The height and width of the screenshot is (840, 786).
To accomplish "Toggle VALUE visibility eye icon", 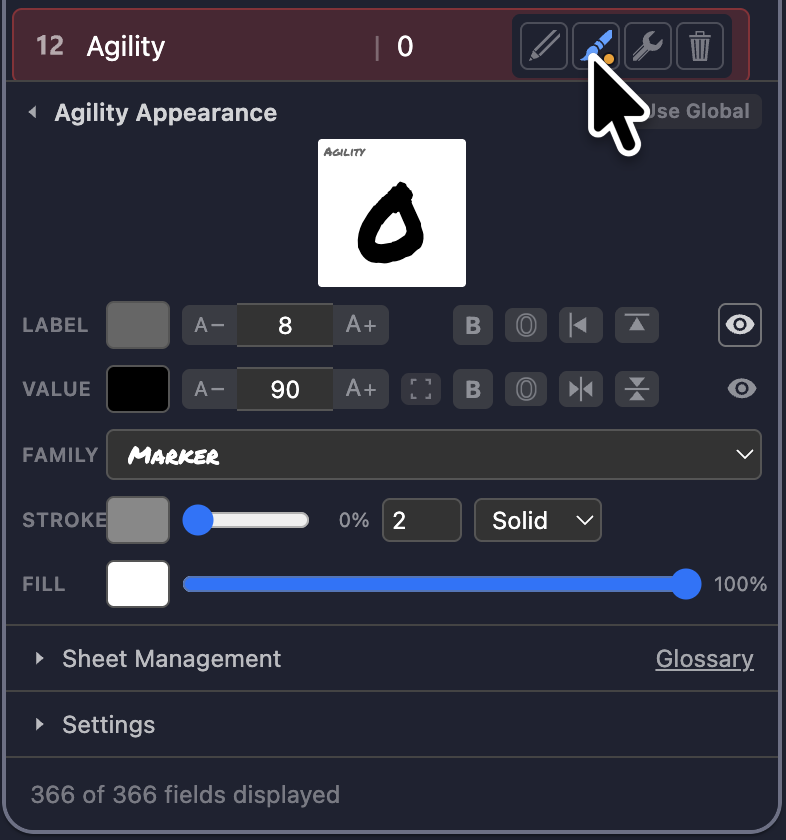I will [742, 389].
